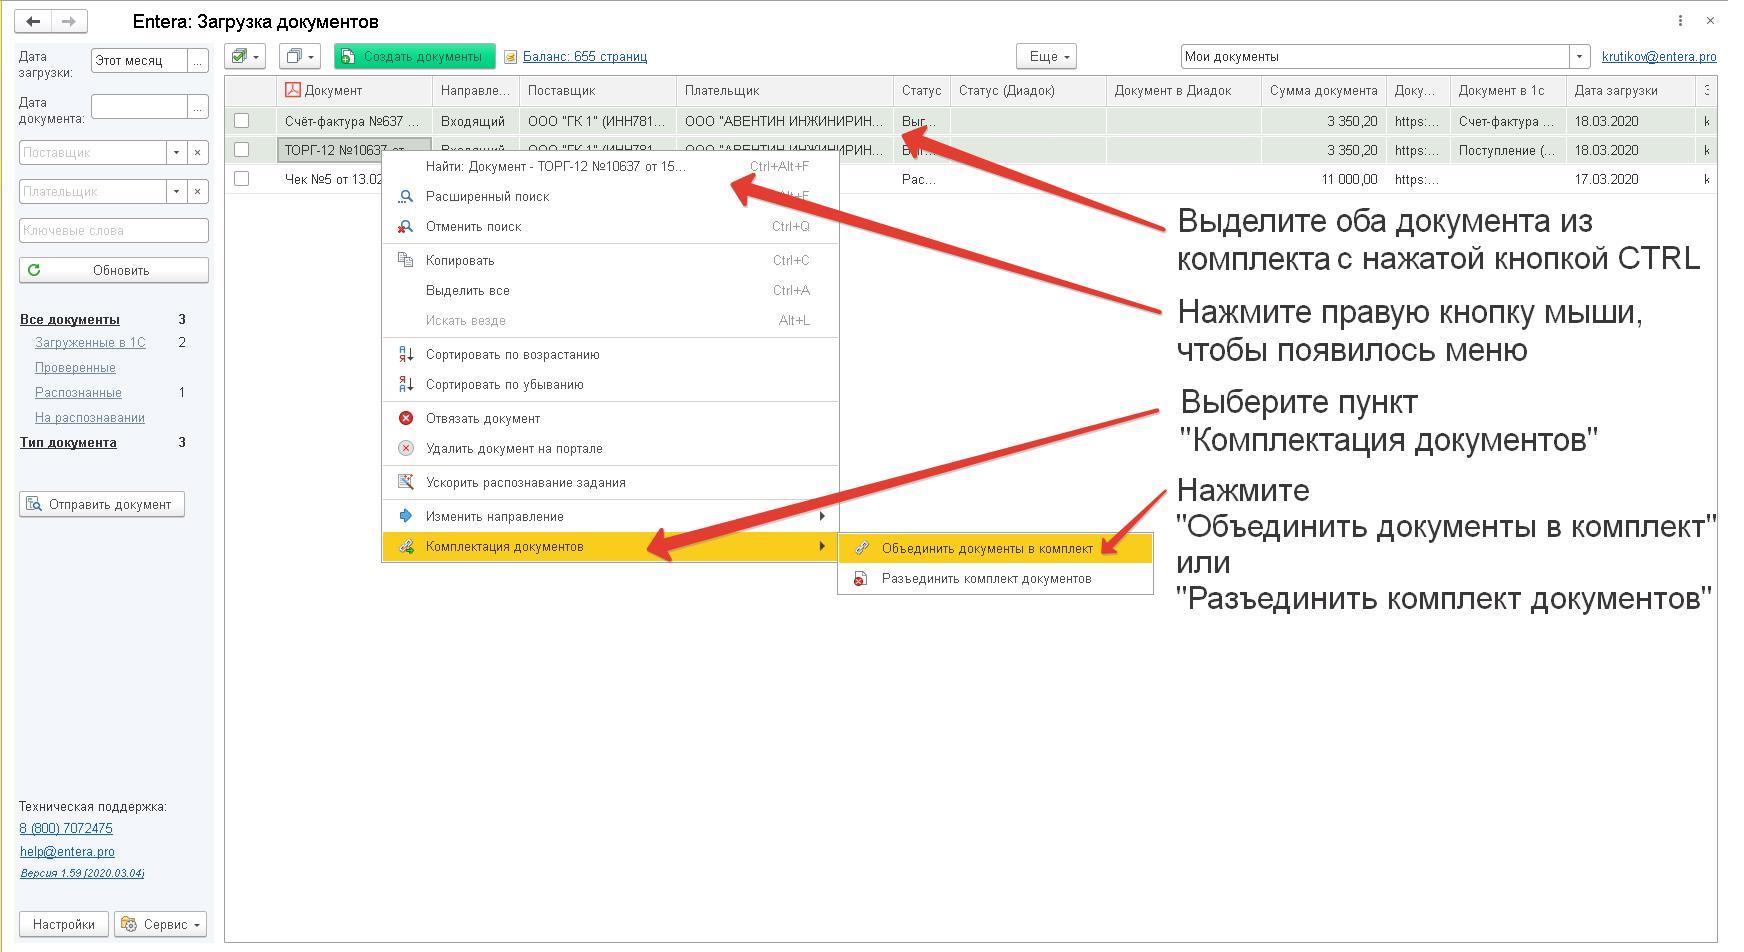Click the PDF icon in Документ header

(293, 90)
